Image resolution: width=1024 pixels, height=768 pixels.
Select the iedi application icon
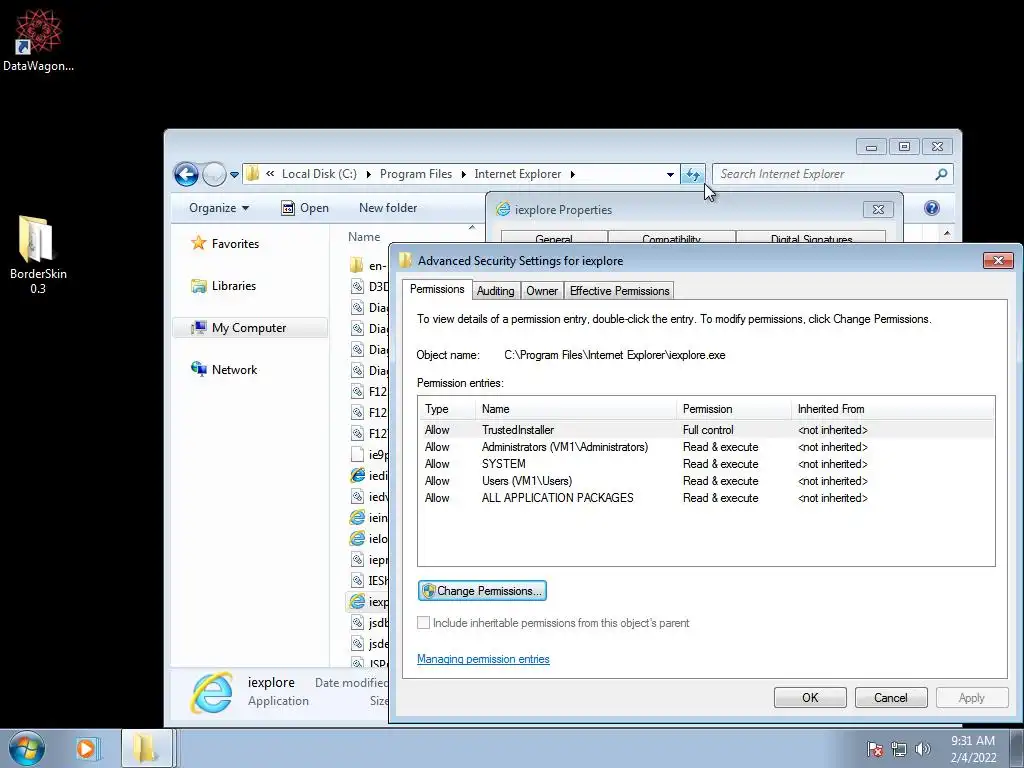coord(357,475)
